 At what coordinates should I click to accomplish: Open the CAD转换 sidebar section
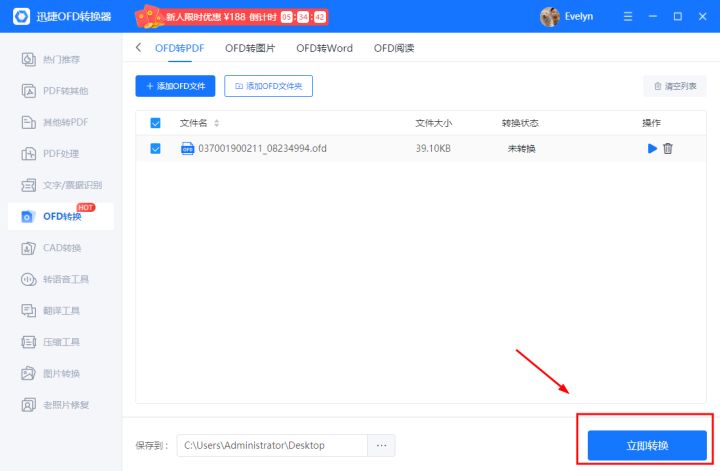click(x=51, y=248)
